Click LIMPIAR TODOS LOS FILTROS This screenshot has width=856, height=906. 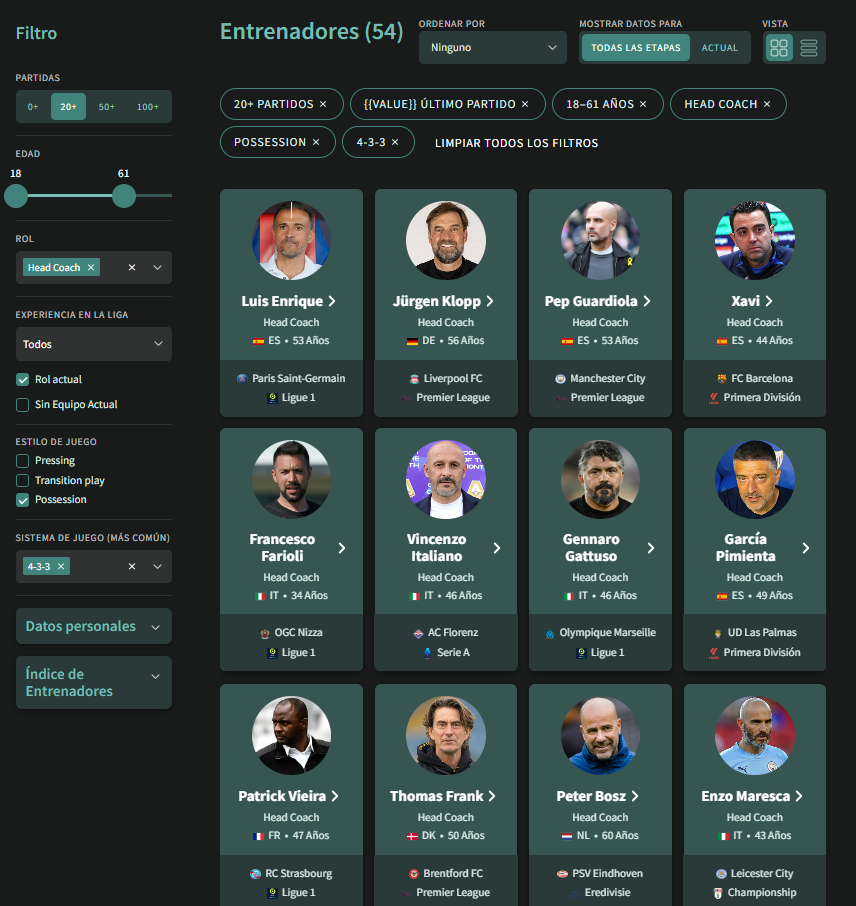click(x=516, y=143)
